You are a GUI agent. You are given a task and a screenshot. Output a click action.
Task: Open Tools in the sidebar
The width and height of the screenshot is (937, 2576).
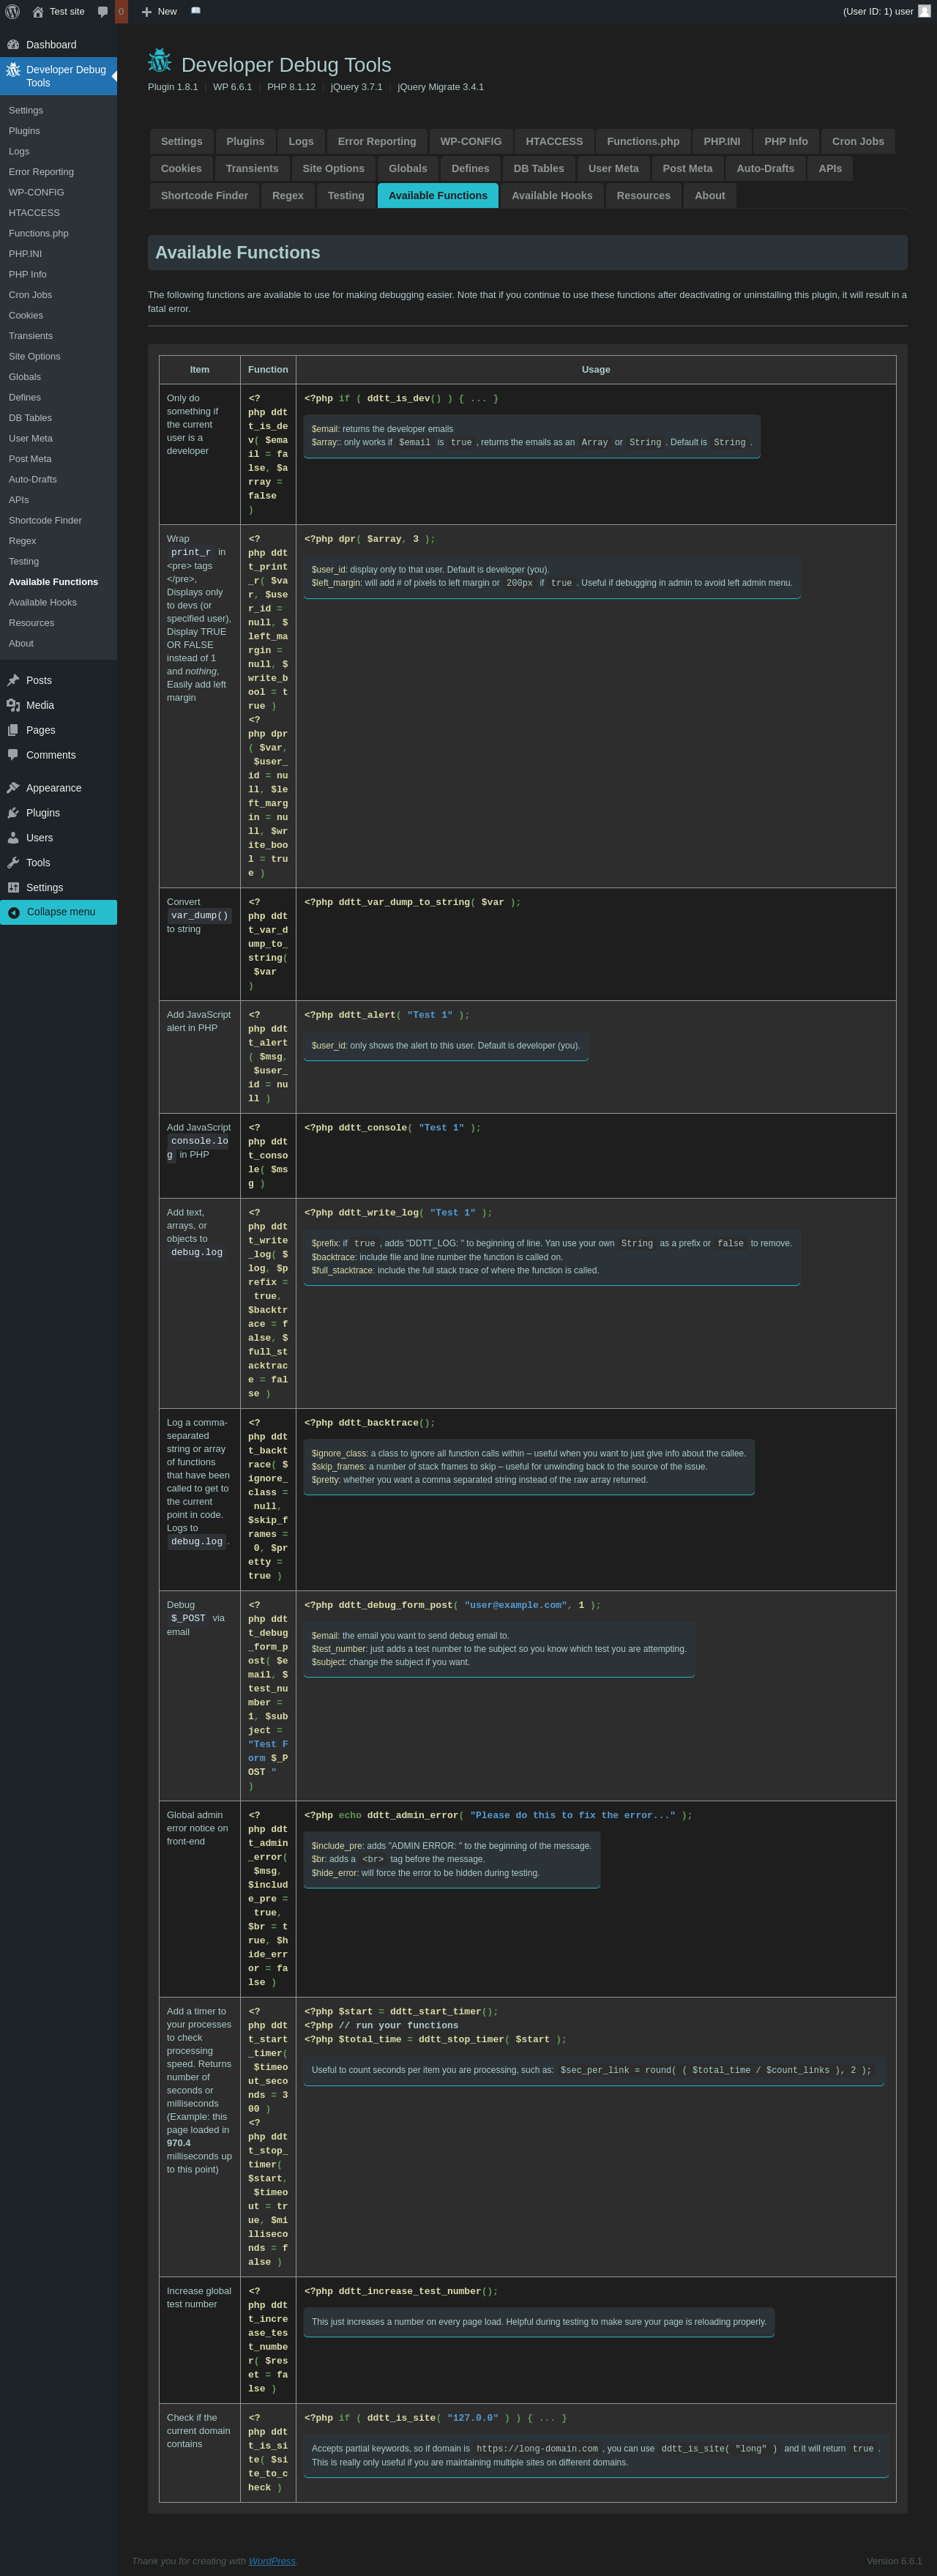[x=38, y=863]
